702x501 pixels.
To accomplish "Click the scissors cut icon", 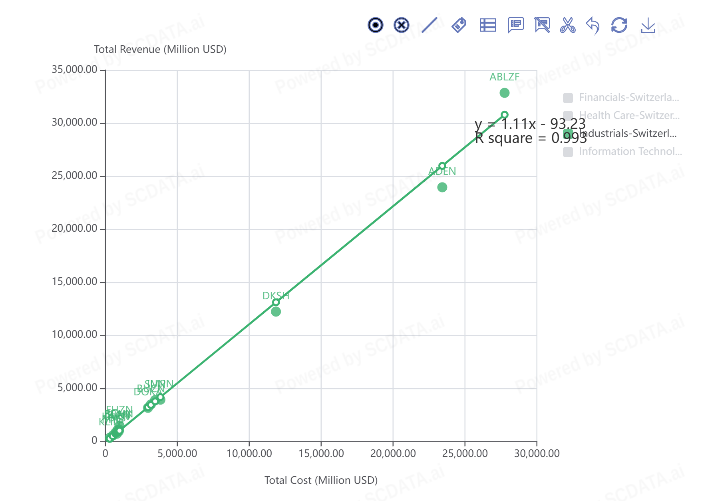I will [568, 25].
